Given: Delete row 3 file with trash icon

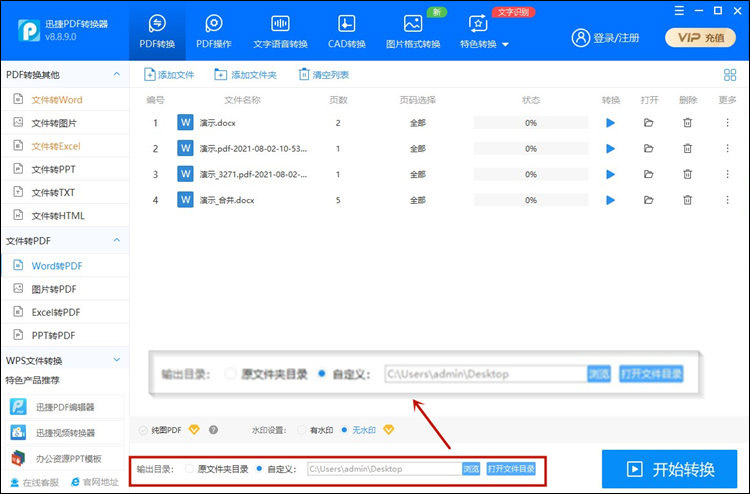Looking at the screenshot, I should click(687, 174).
